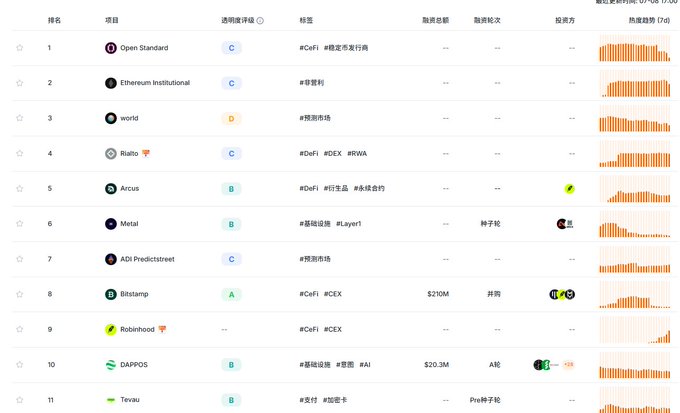Click the Metal logo icon
The height and width of the screenshot is (413, 680).
(111, 224)
